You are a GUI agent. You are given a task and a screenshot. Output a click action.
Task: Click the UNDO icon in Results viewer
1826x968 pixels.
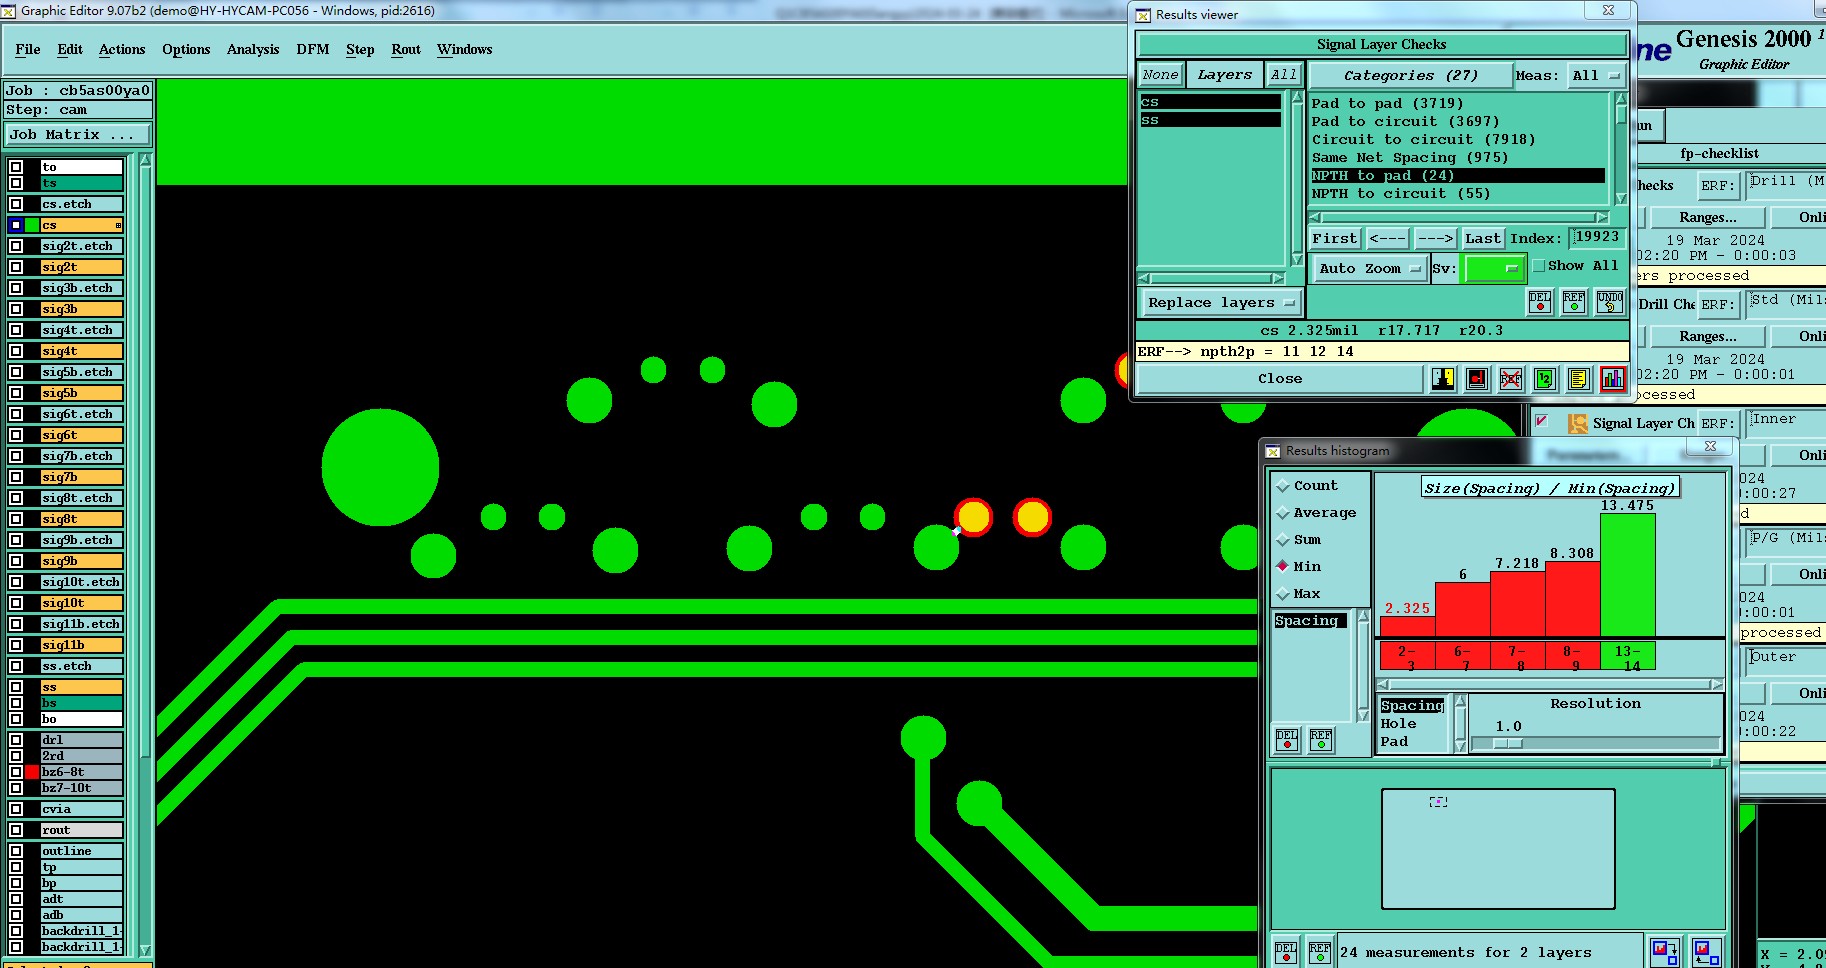pos(1609,302)
